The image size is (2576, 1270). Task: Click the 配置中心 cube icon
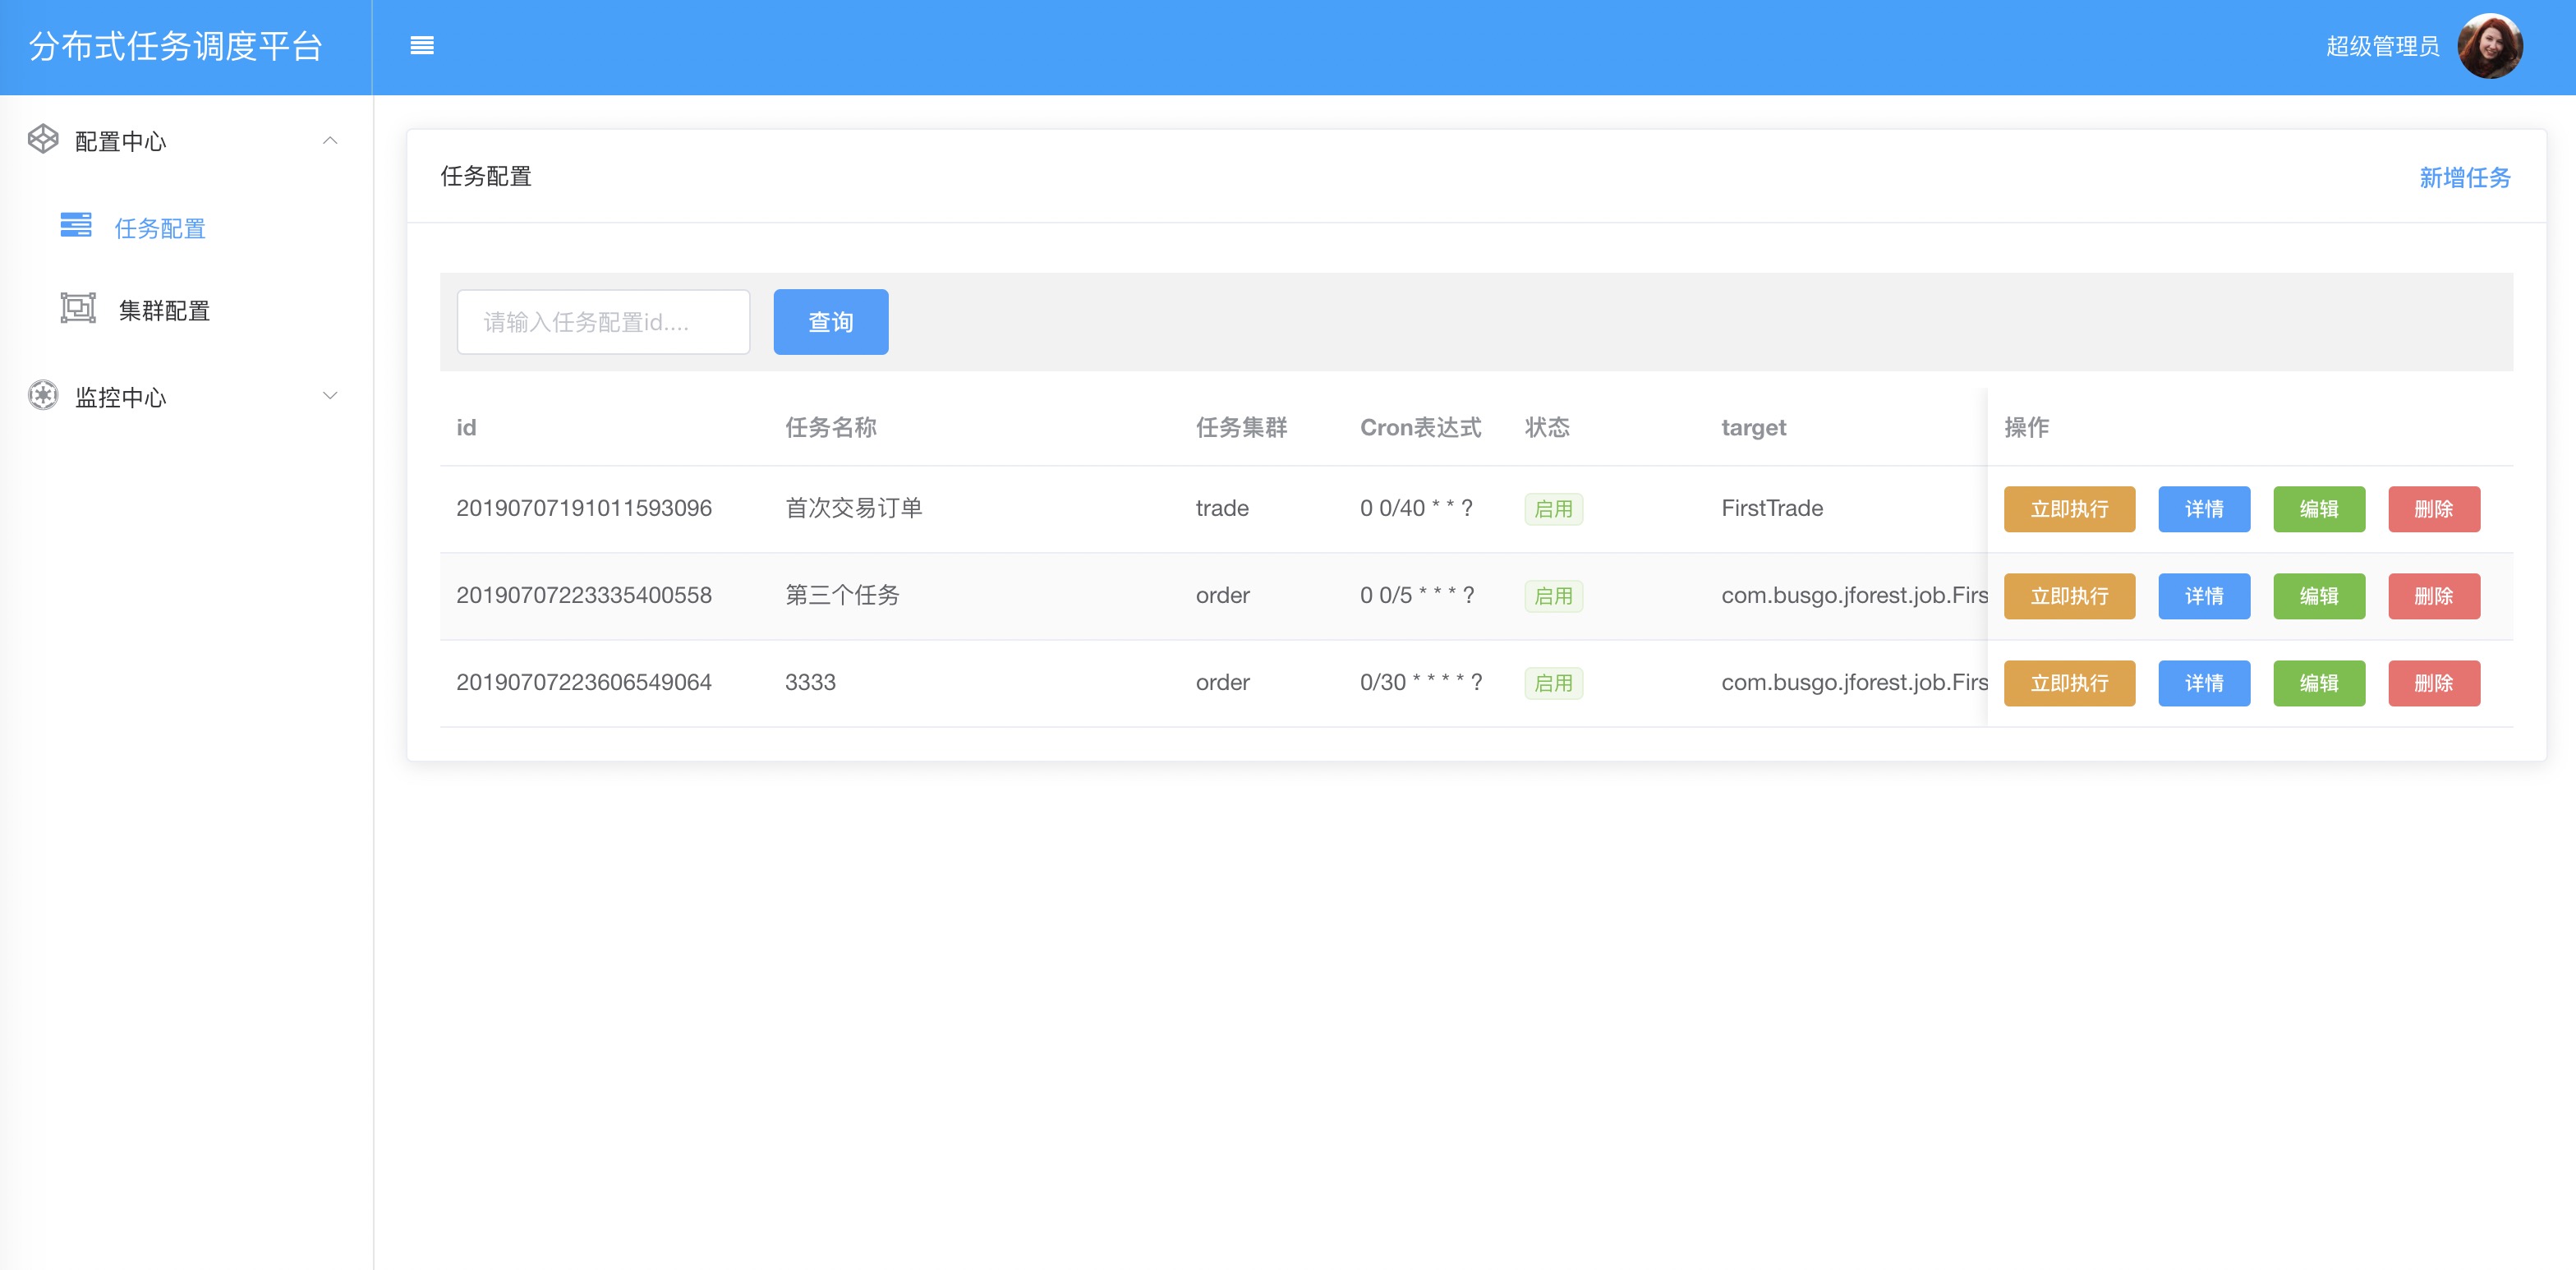pos(43,140)
